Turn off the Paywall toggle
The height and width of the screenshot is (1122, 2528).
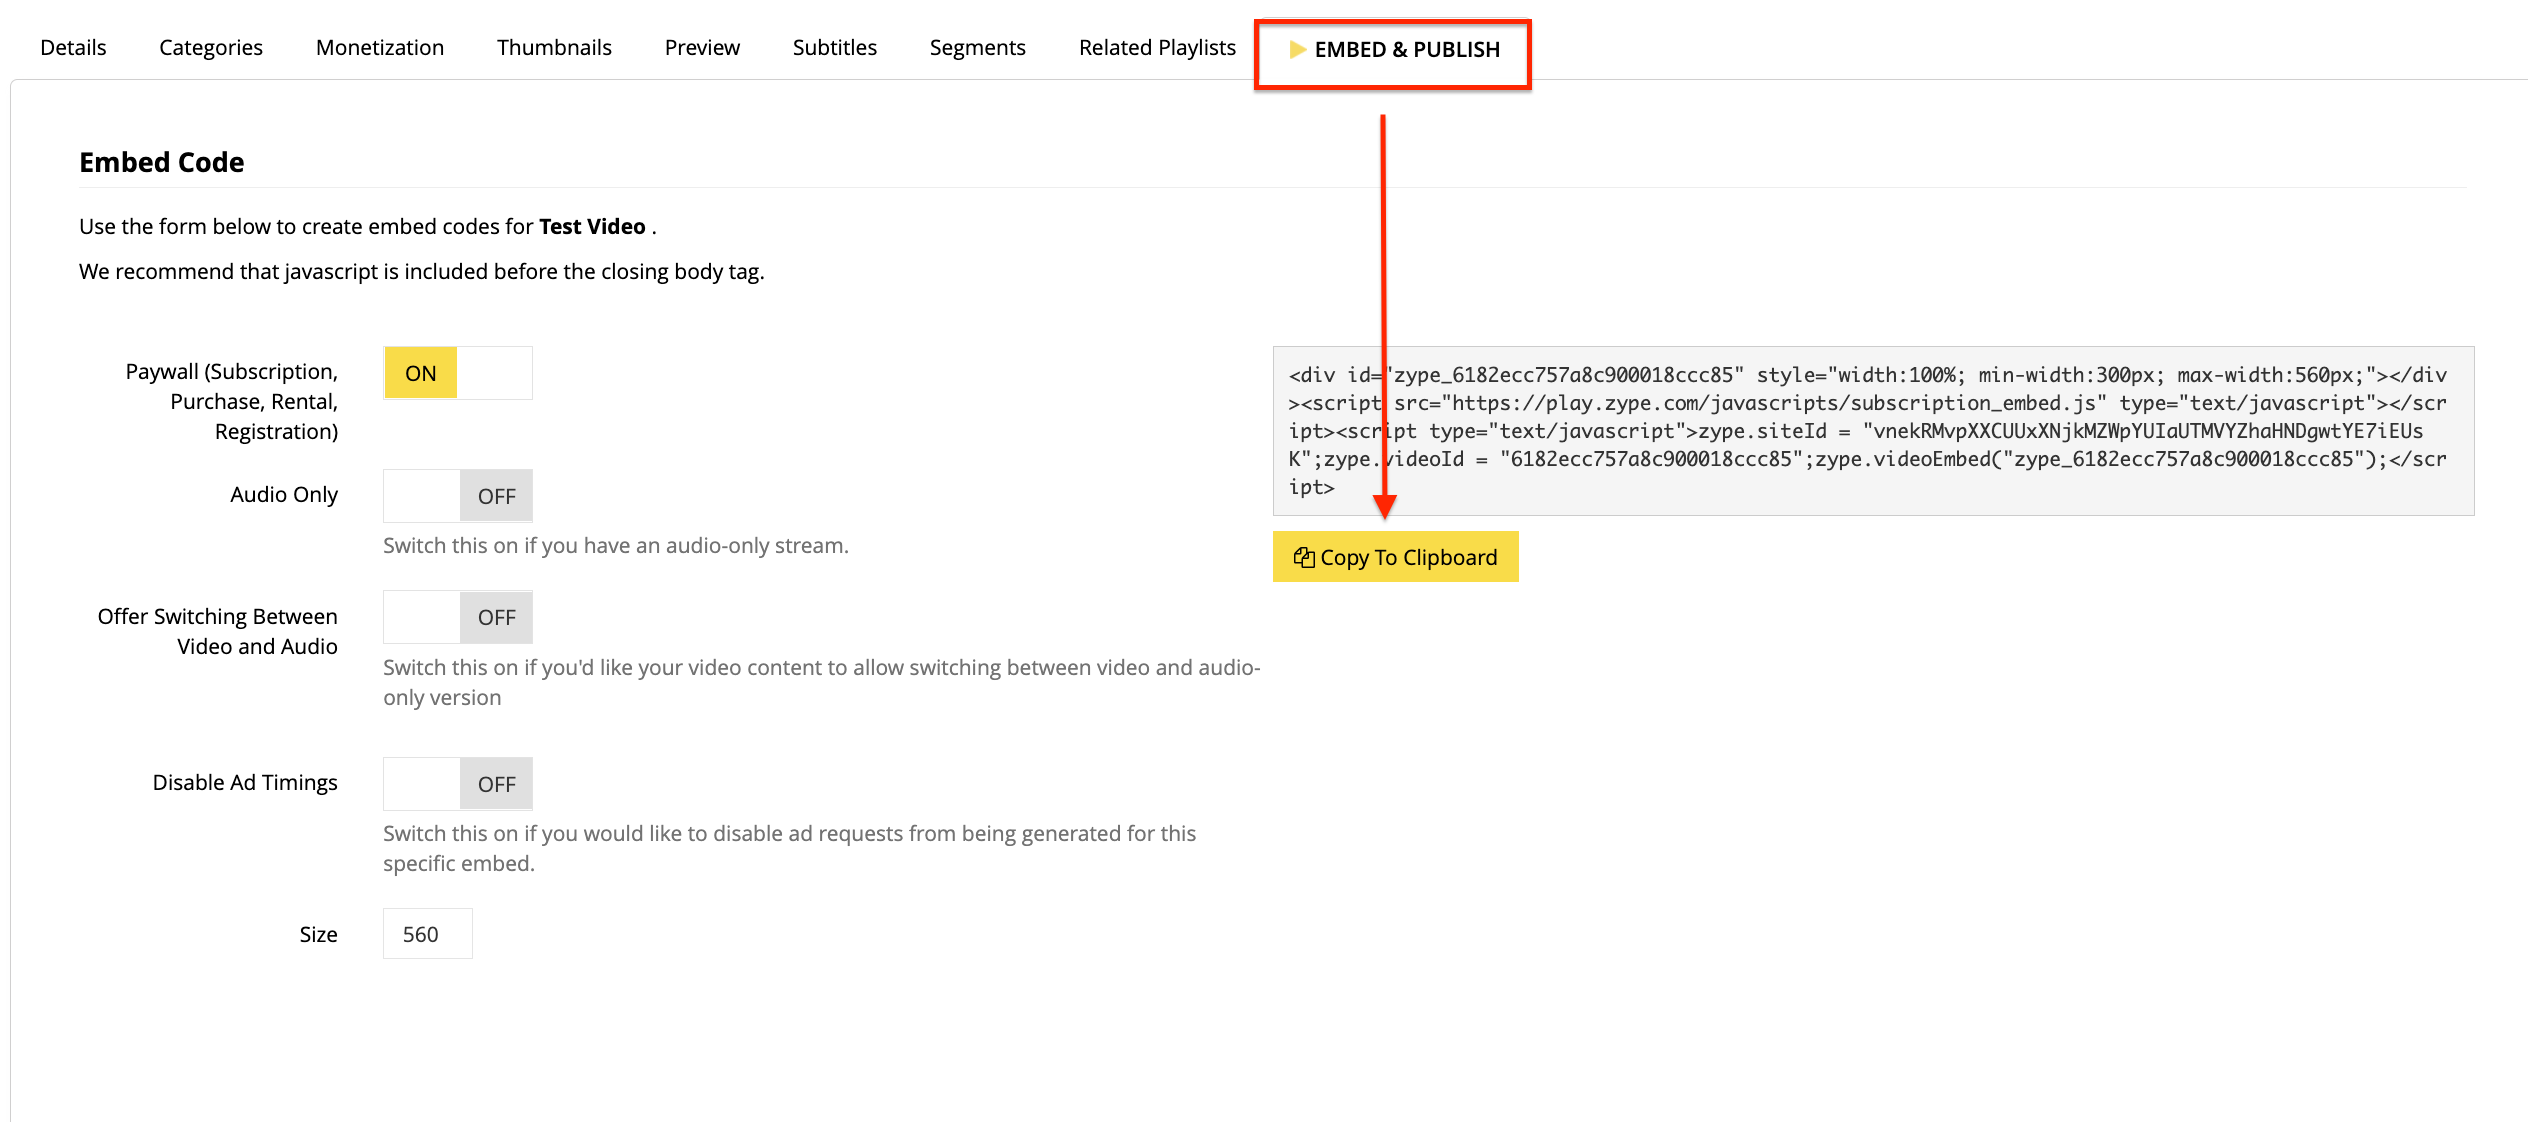click(x=458, y=373)
